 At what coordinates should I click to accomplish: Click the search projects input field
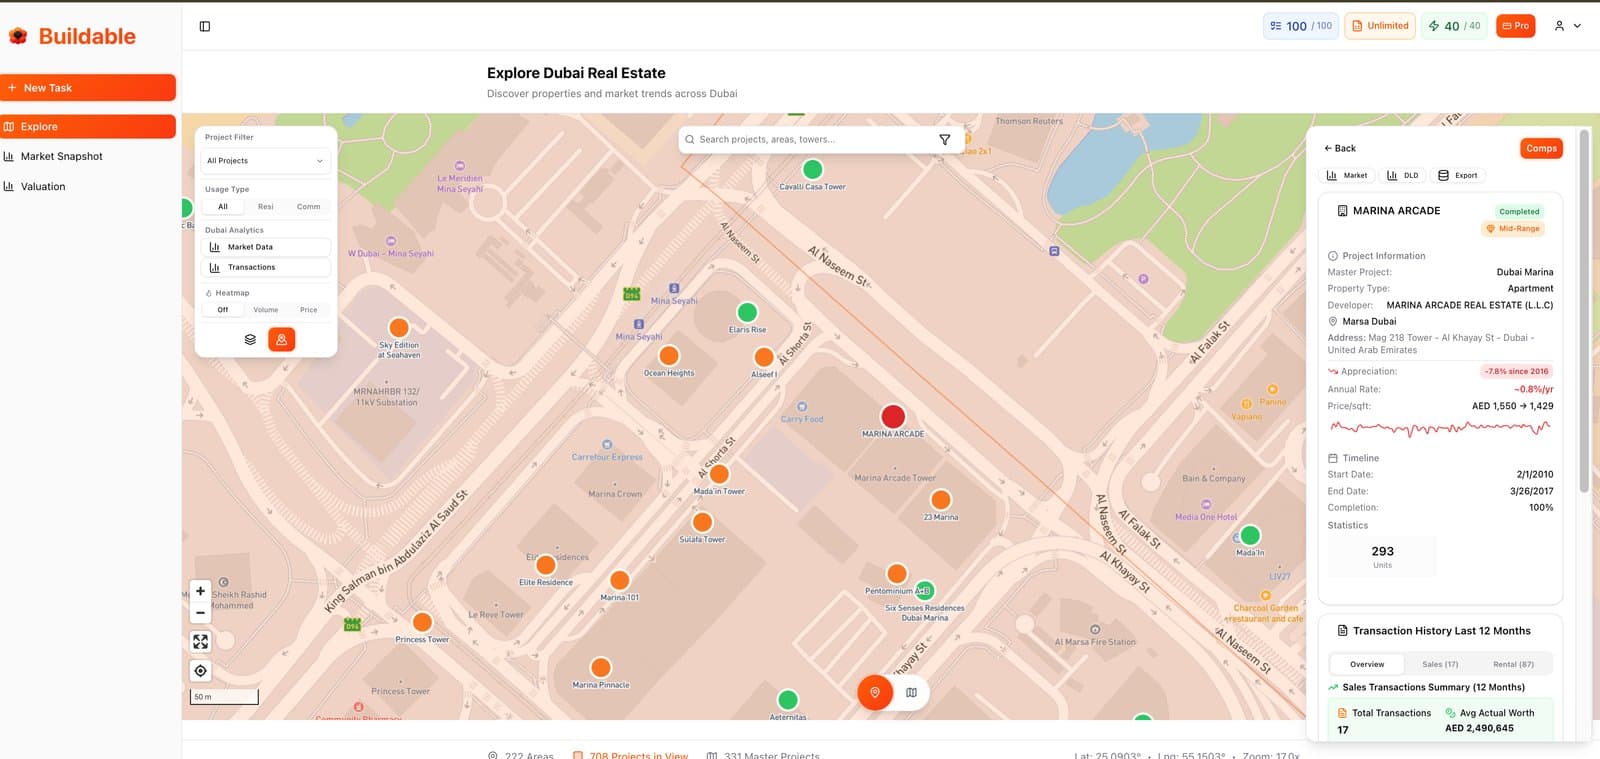[815, 140]
